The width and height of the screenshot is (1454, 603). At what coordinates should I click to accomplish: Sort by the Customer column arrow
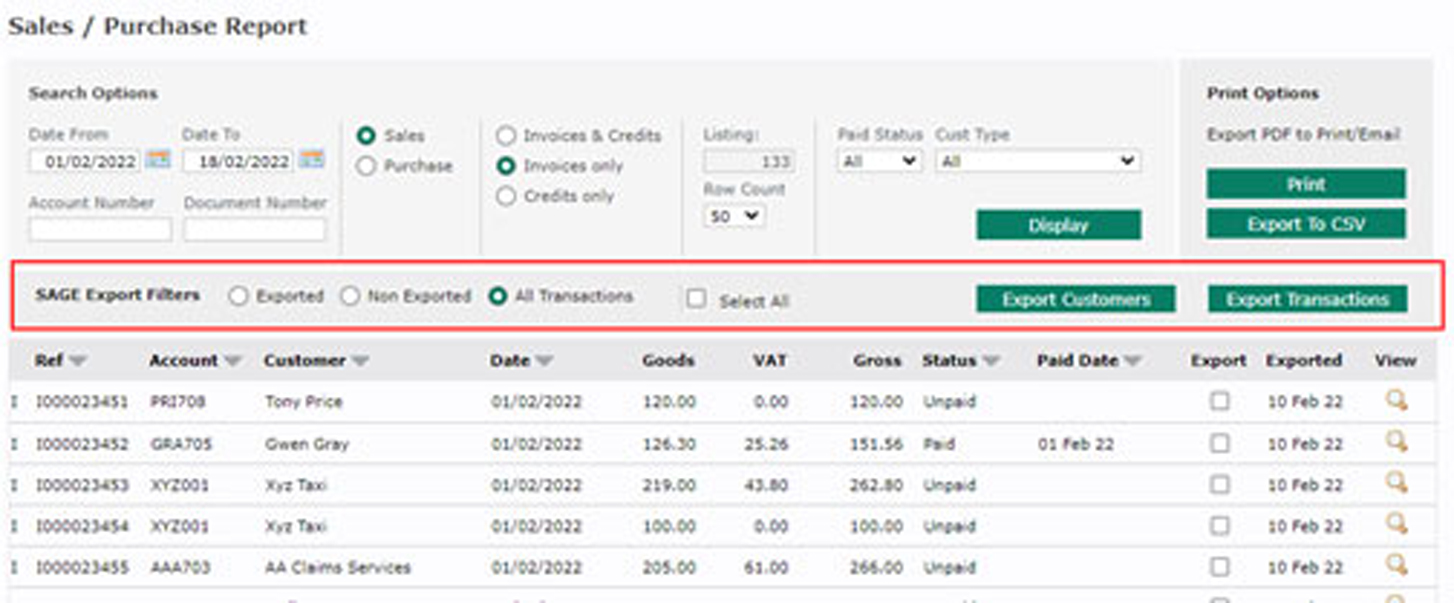(359, 361)
